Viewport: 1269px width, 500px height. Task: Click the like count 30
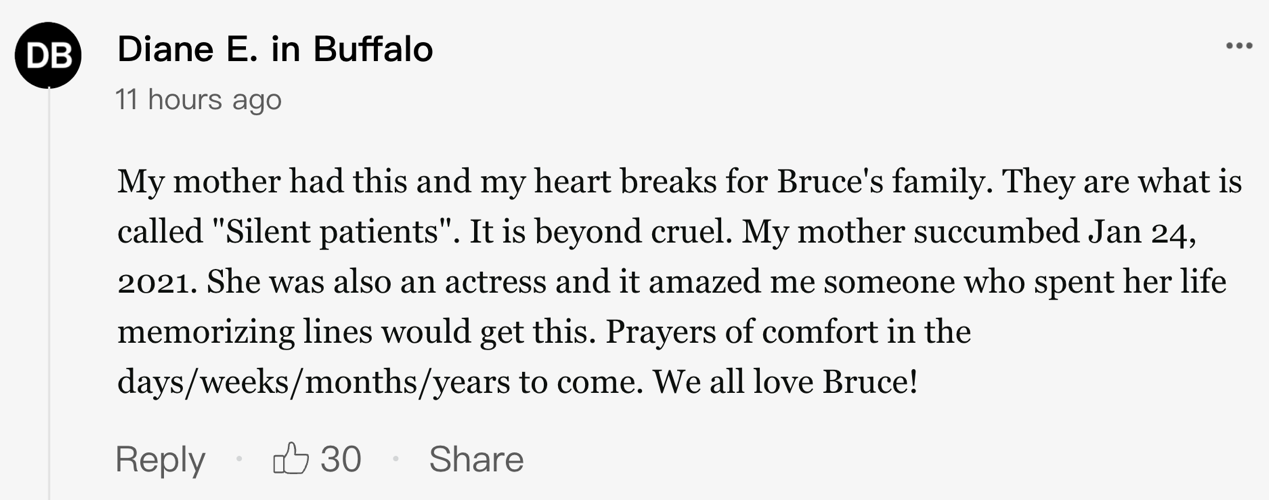pos(341,459)
